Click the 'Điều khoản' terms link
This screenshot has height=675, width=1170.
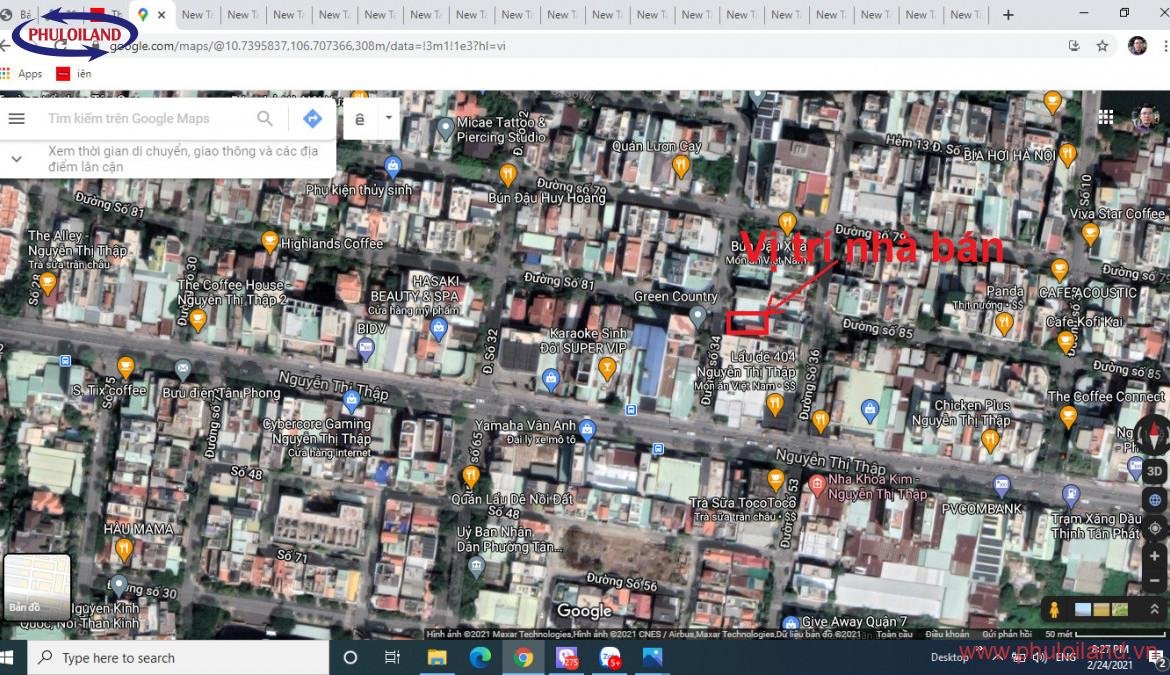946,634
